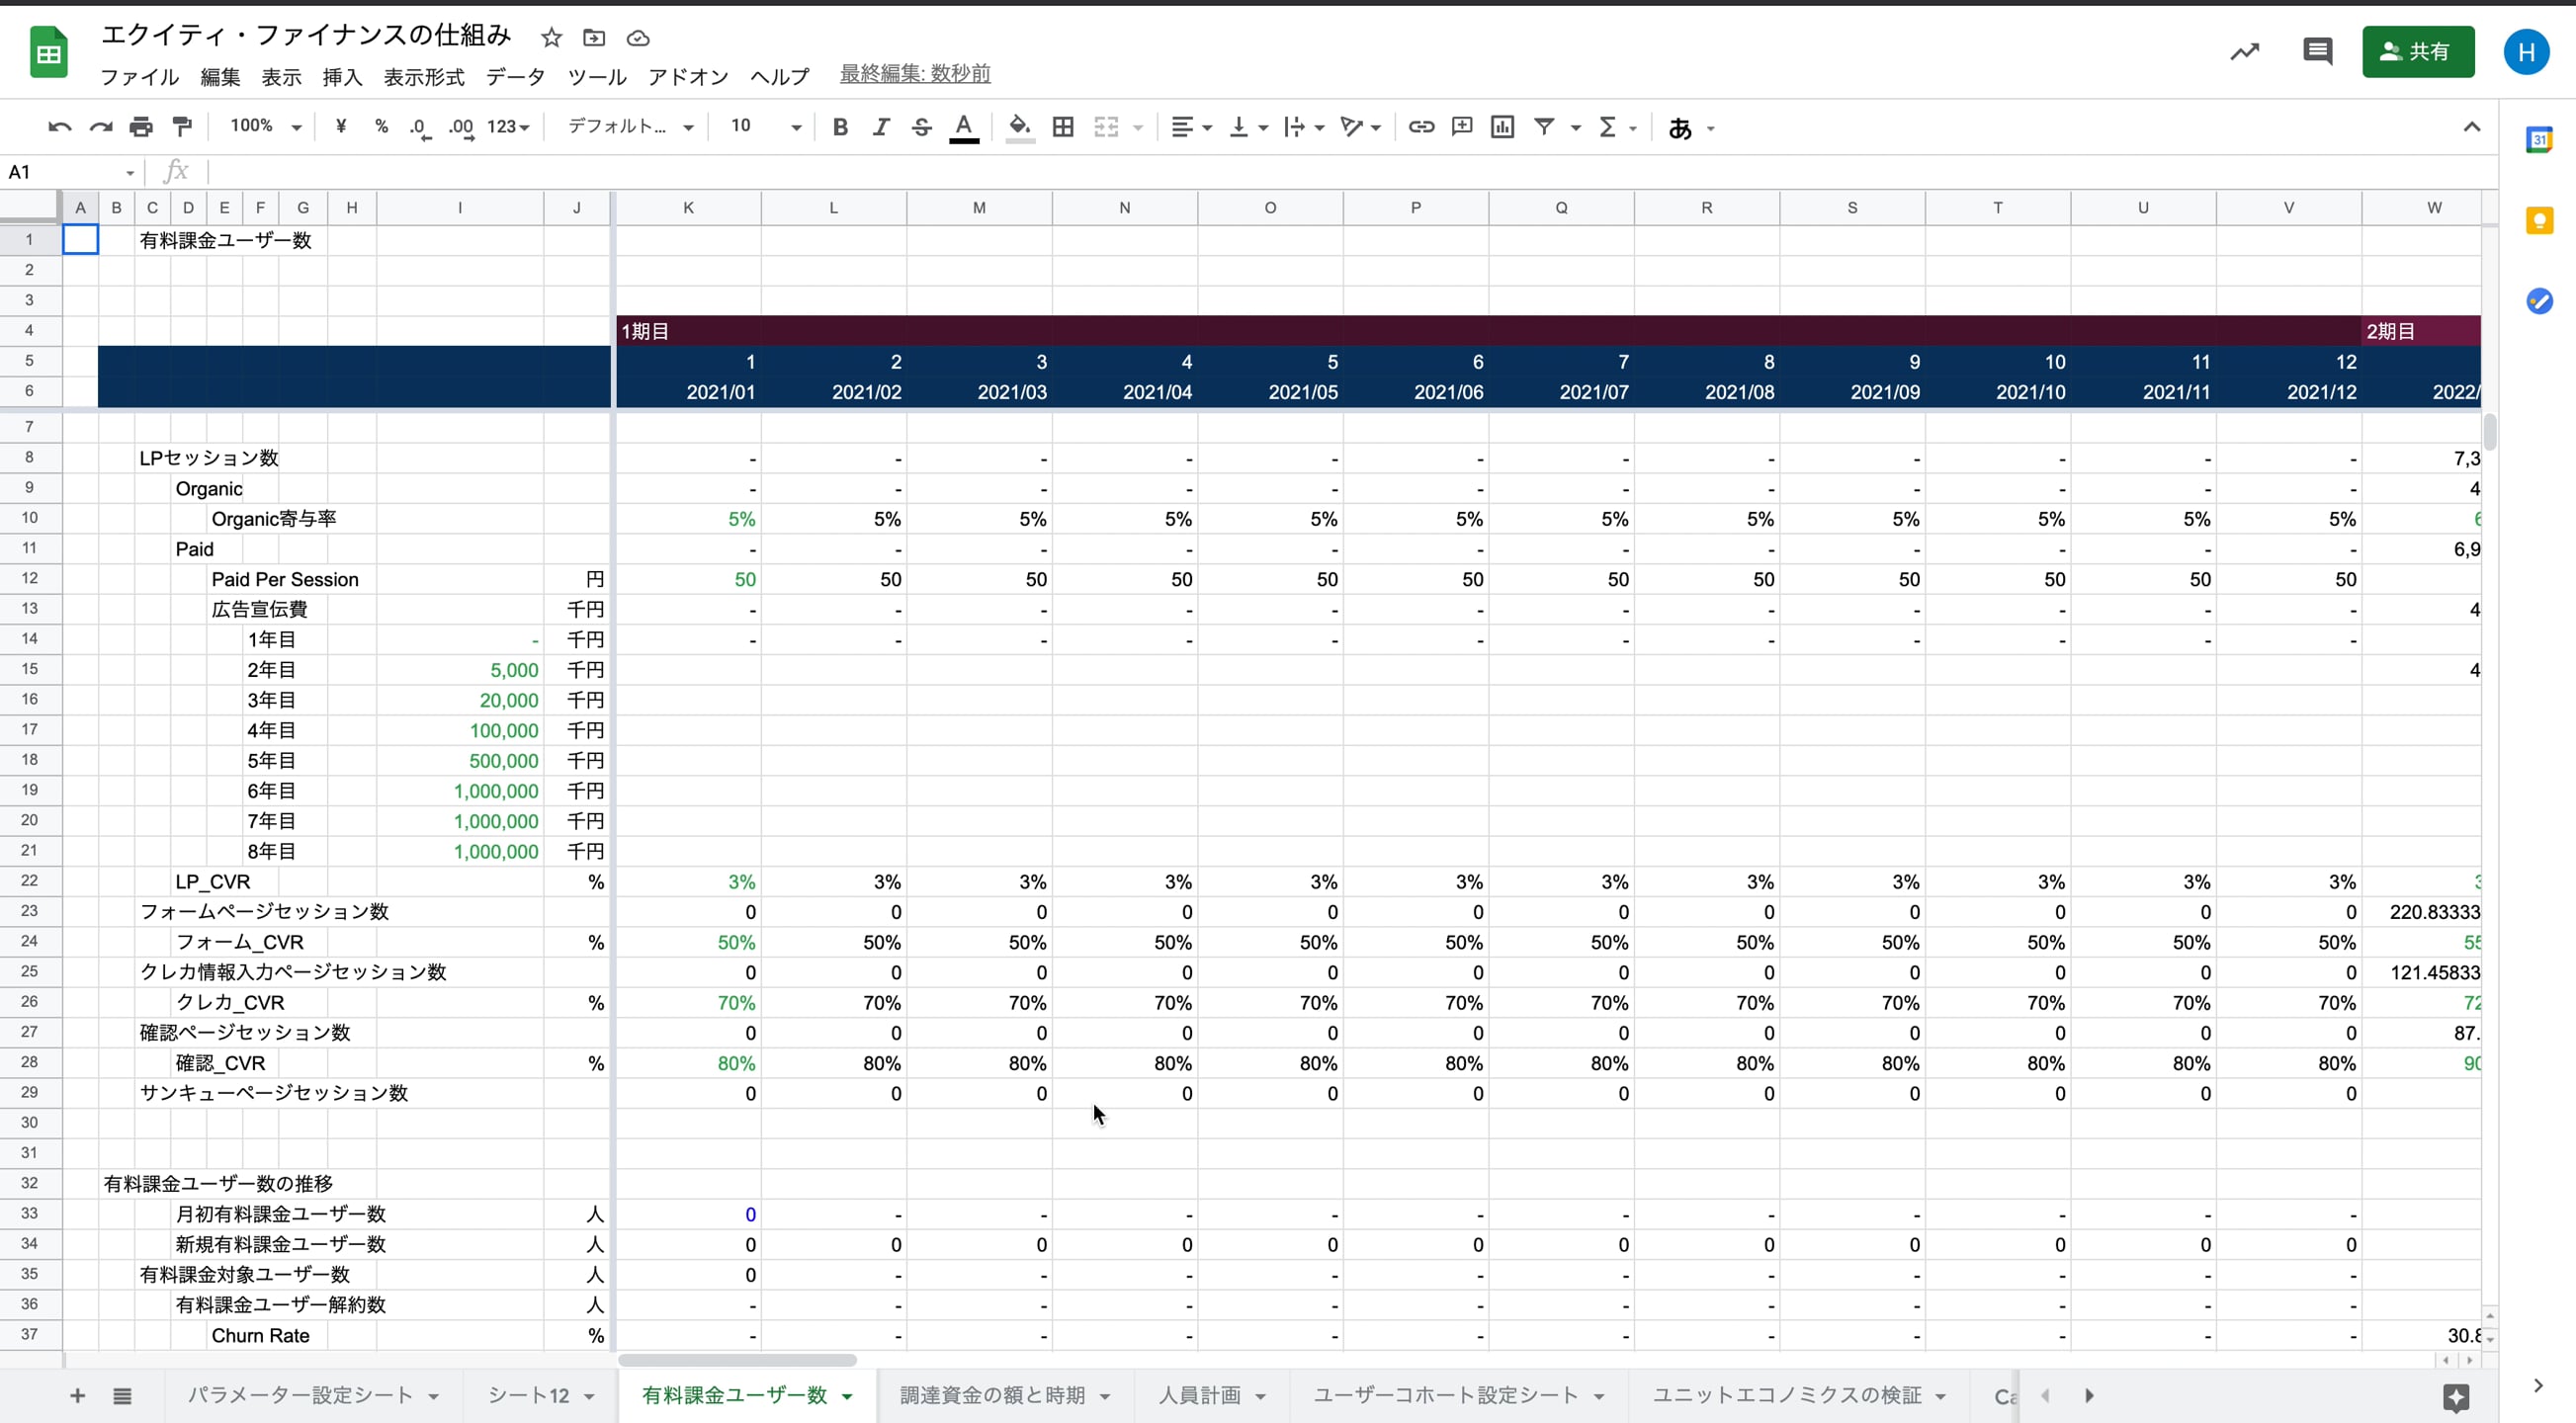Image resolution: width=2576 pixels, height=1423 pixels.
Task: Click the paint format roller icon
Action: pyautogui.click(x=182, y=127)
